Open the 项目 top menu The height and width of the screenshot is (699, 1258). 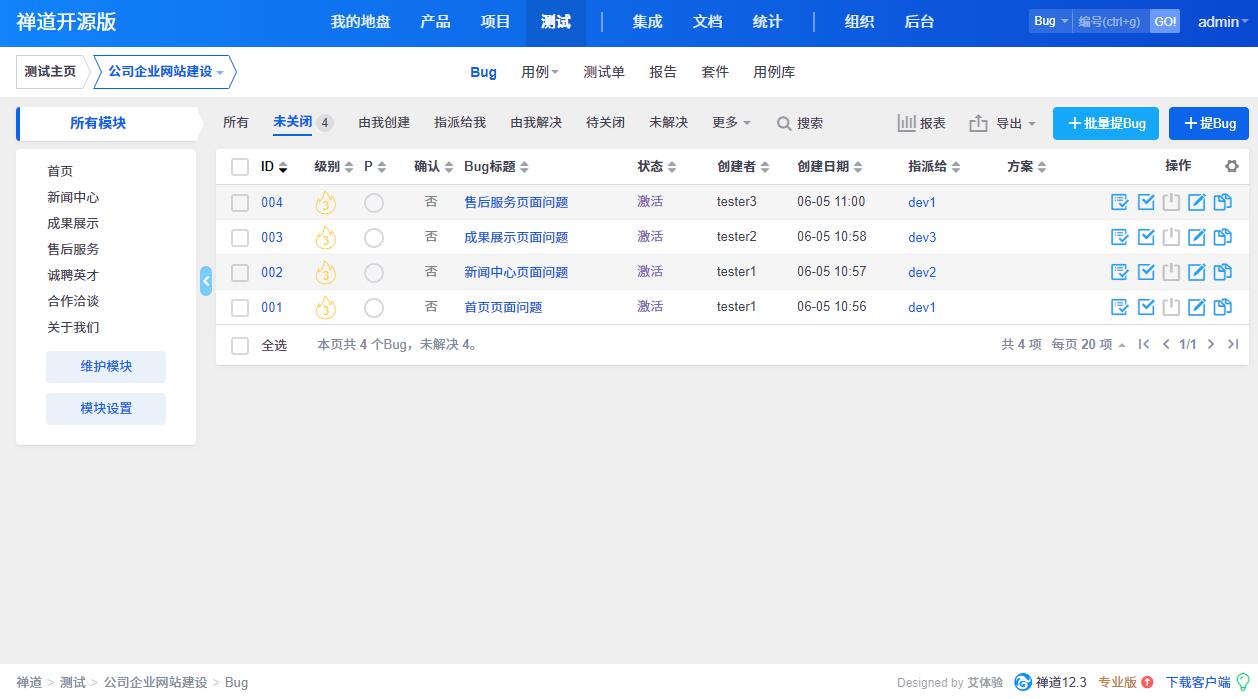click(496, 22)
